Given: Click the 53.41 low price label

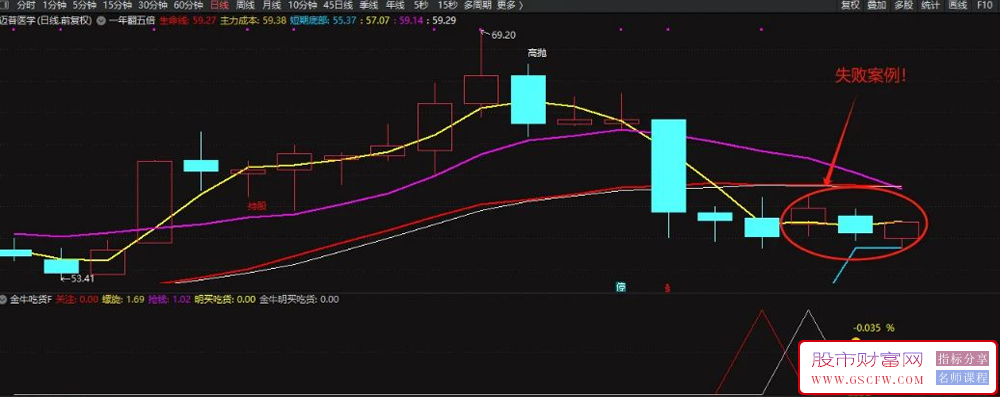Looking at the screenshot, I should pos(82,278).
